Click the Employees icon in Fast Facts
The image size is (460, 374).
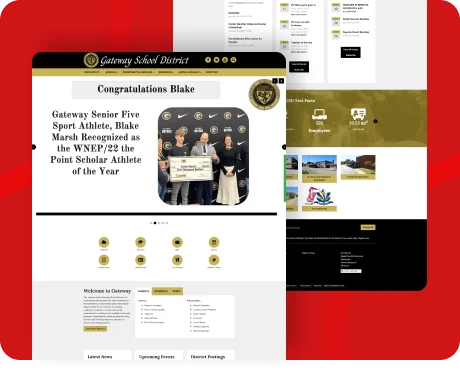pos(319,114)
